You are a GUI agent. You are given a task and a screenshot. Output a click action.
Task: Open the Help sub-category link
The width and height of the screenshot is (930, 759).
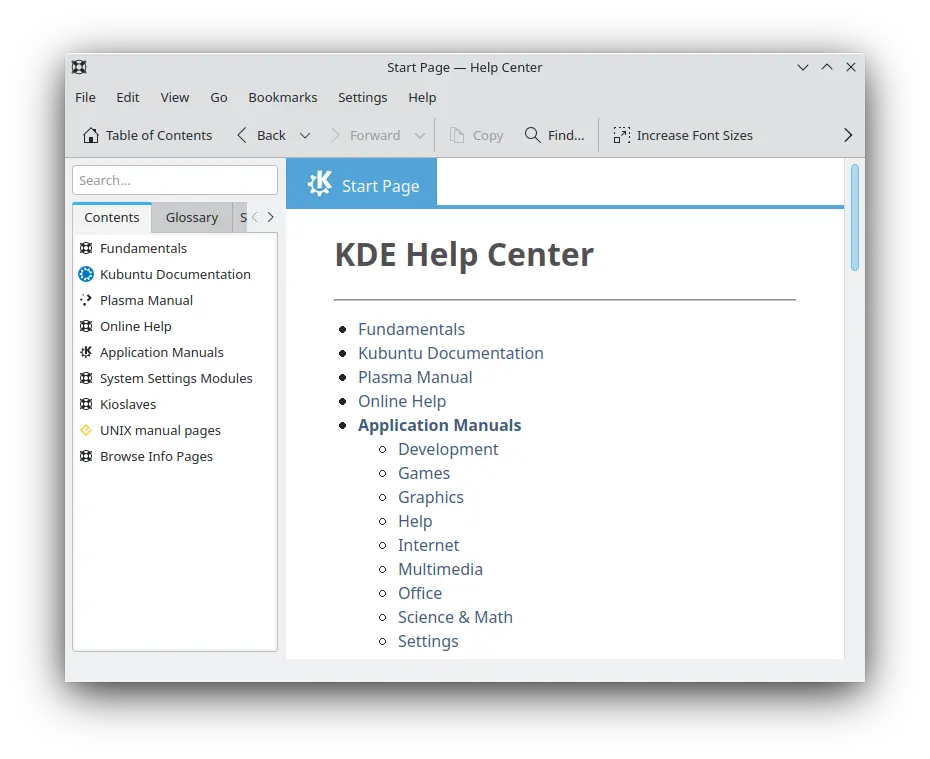click(x=415, y=521)
